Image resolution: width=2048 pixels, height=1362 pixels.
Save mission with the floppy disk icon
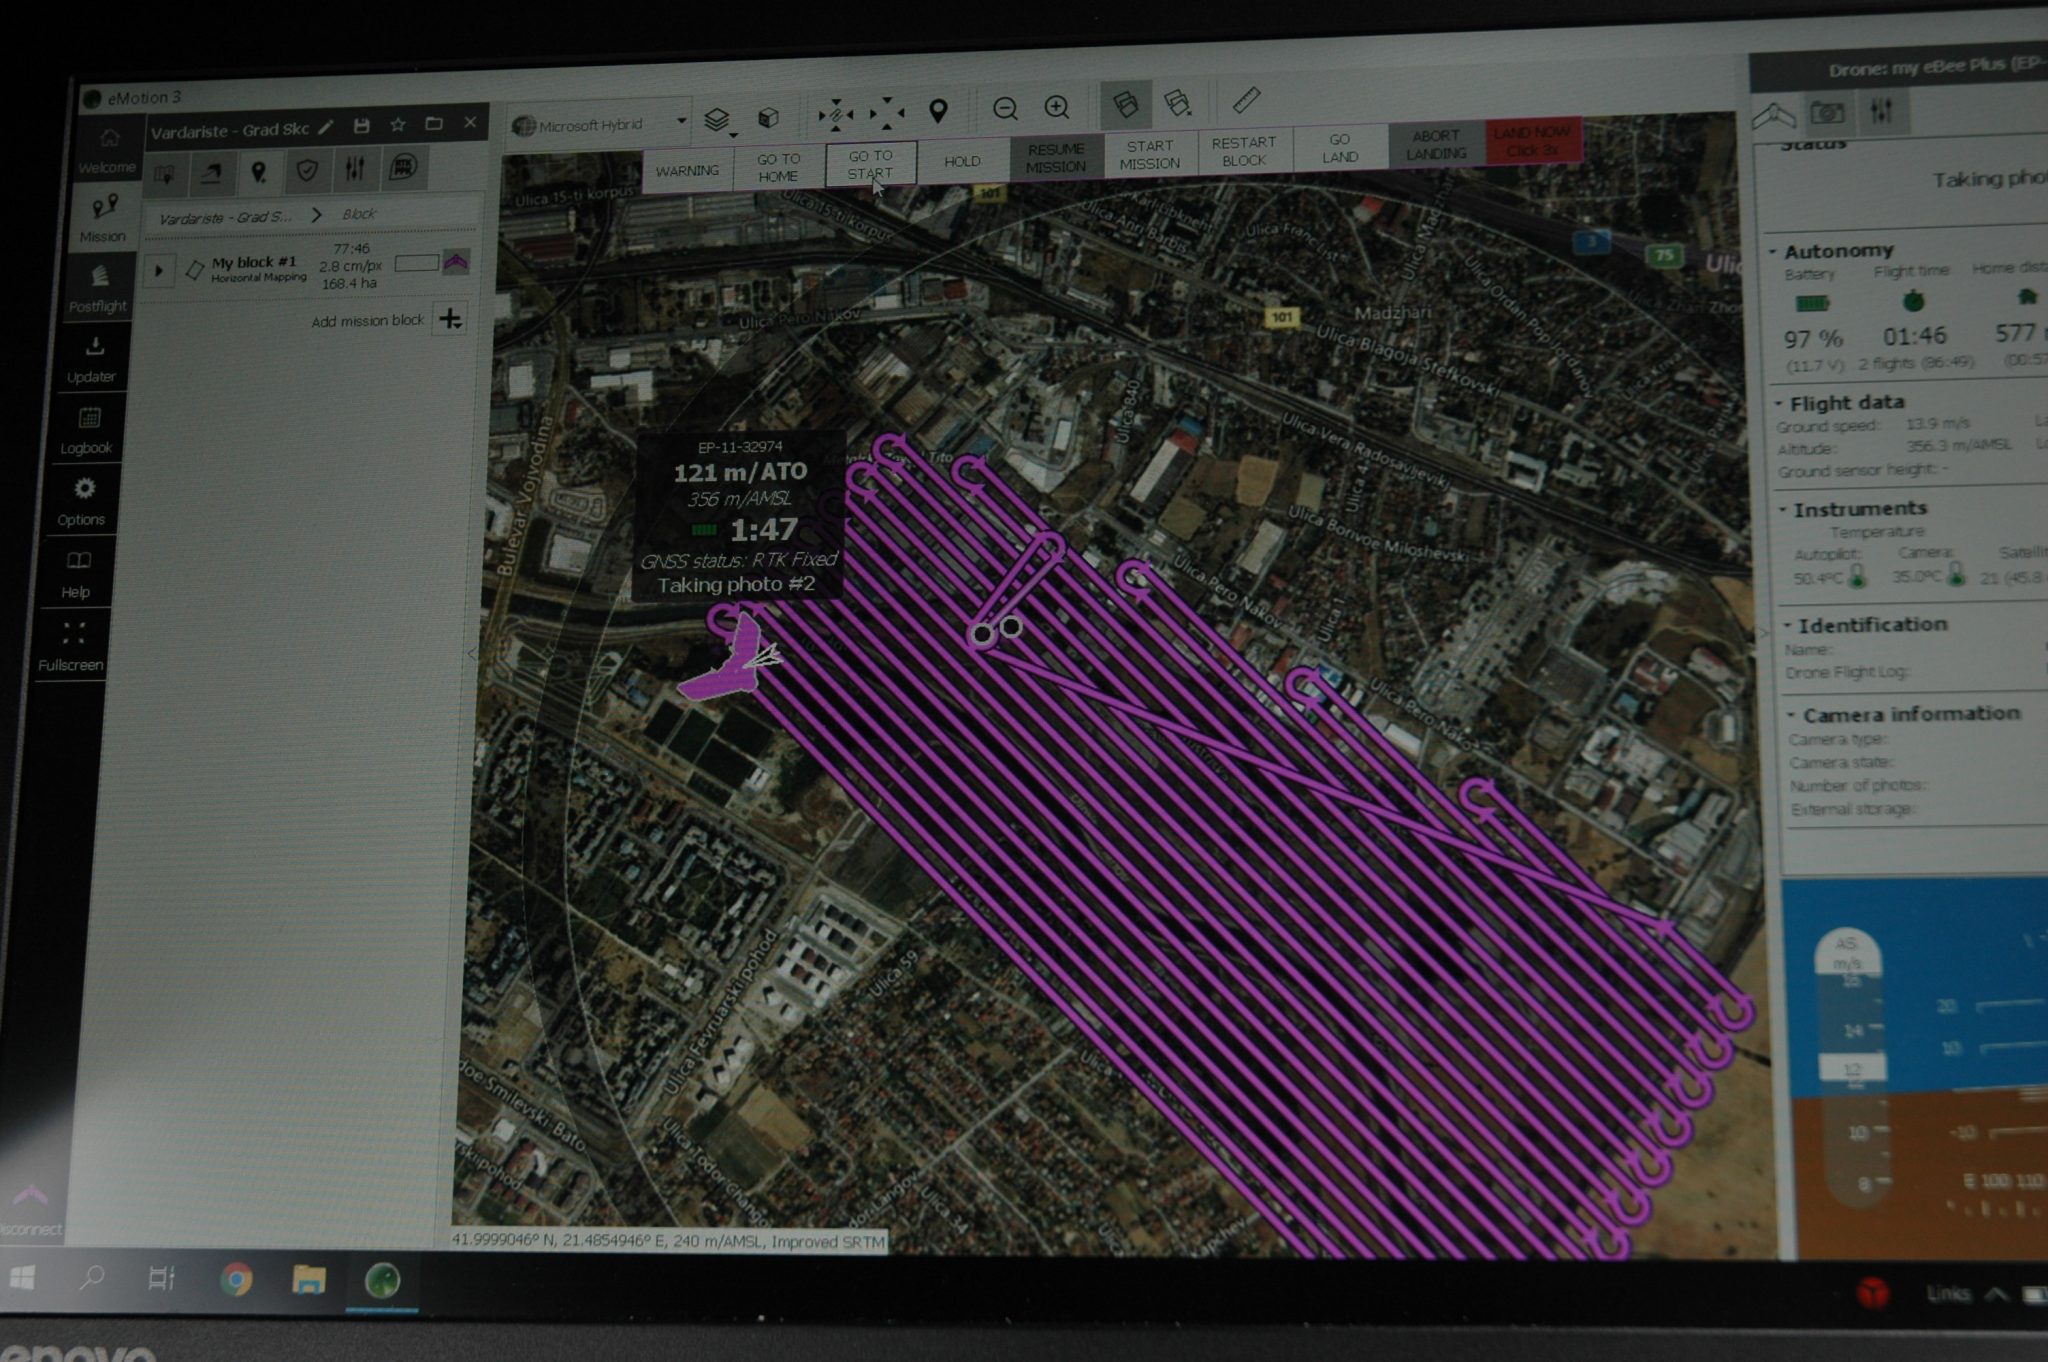coord(362,126)
